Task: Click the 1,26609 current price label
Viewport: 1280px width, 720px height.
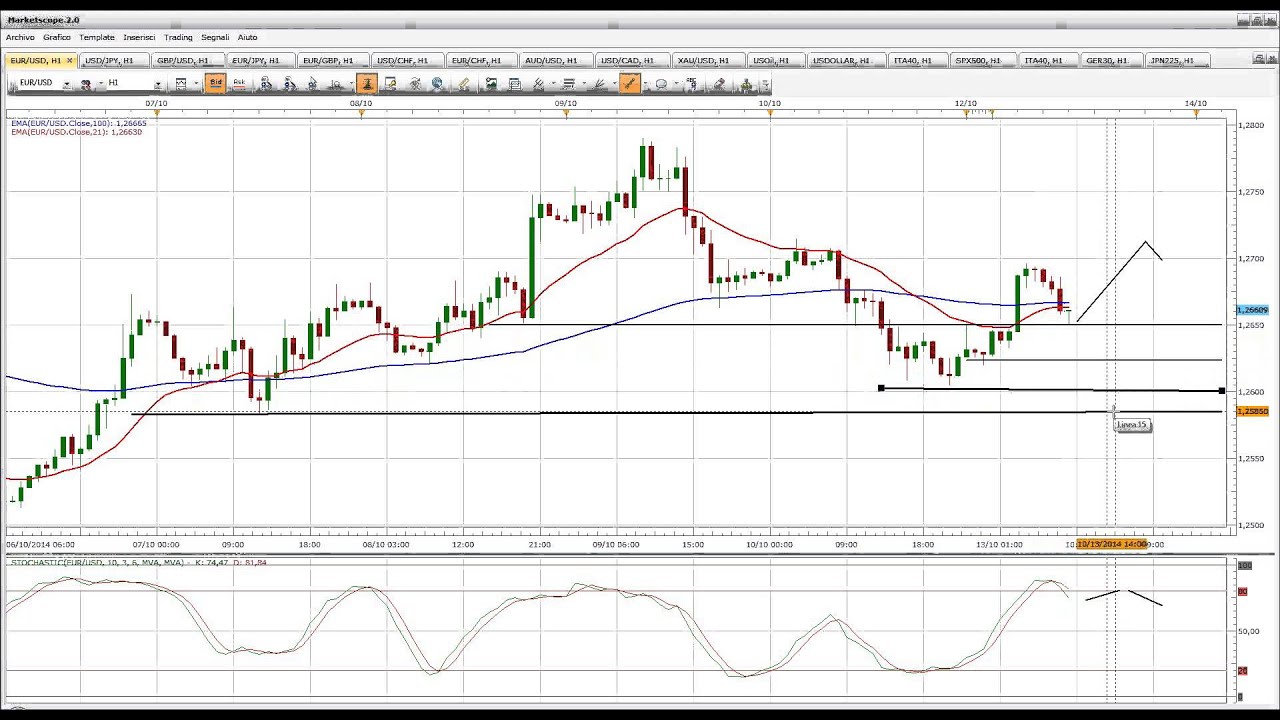Action: coord(1252,310)
